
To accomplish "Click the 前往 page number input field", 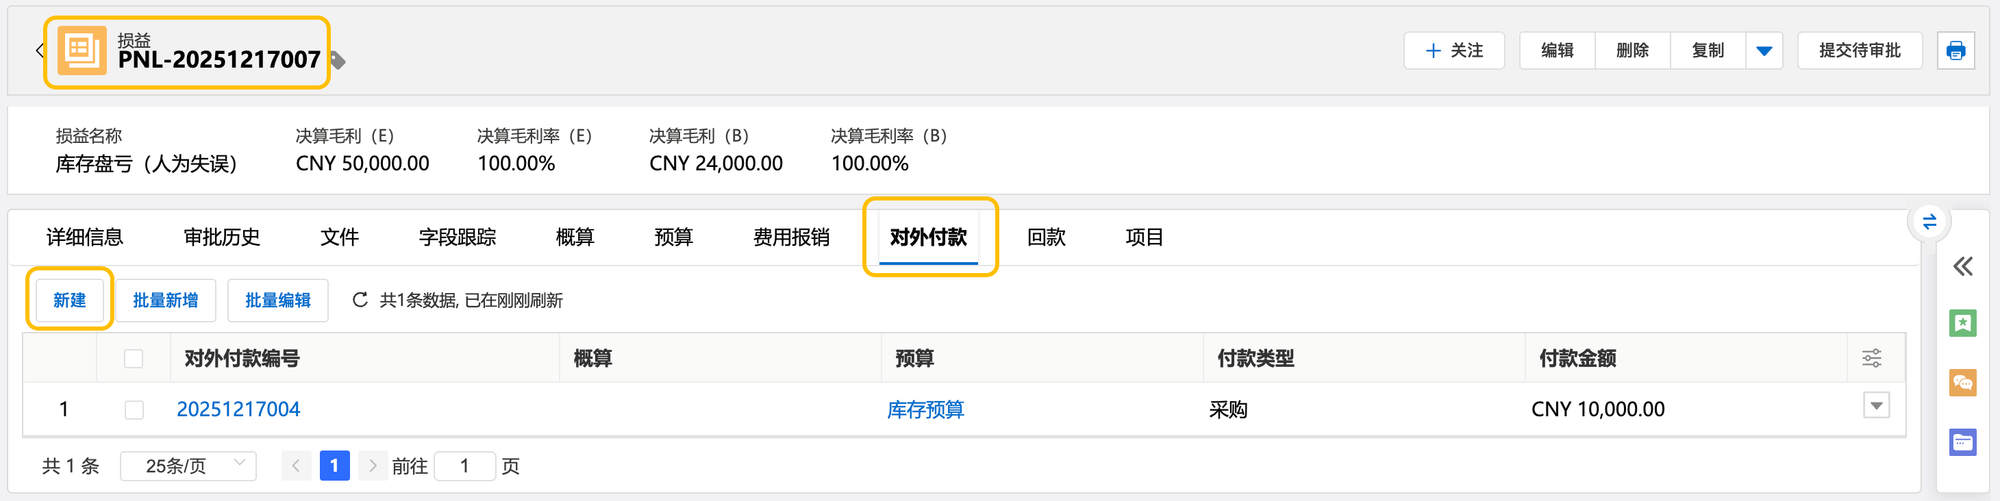I will pyautogui.click(x=465, y=466).
